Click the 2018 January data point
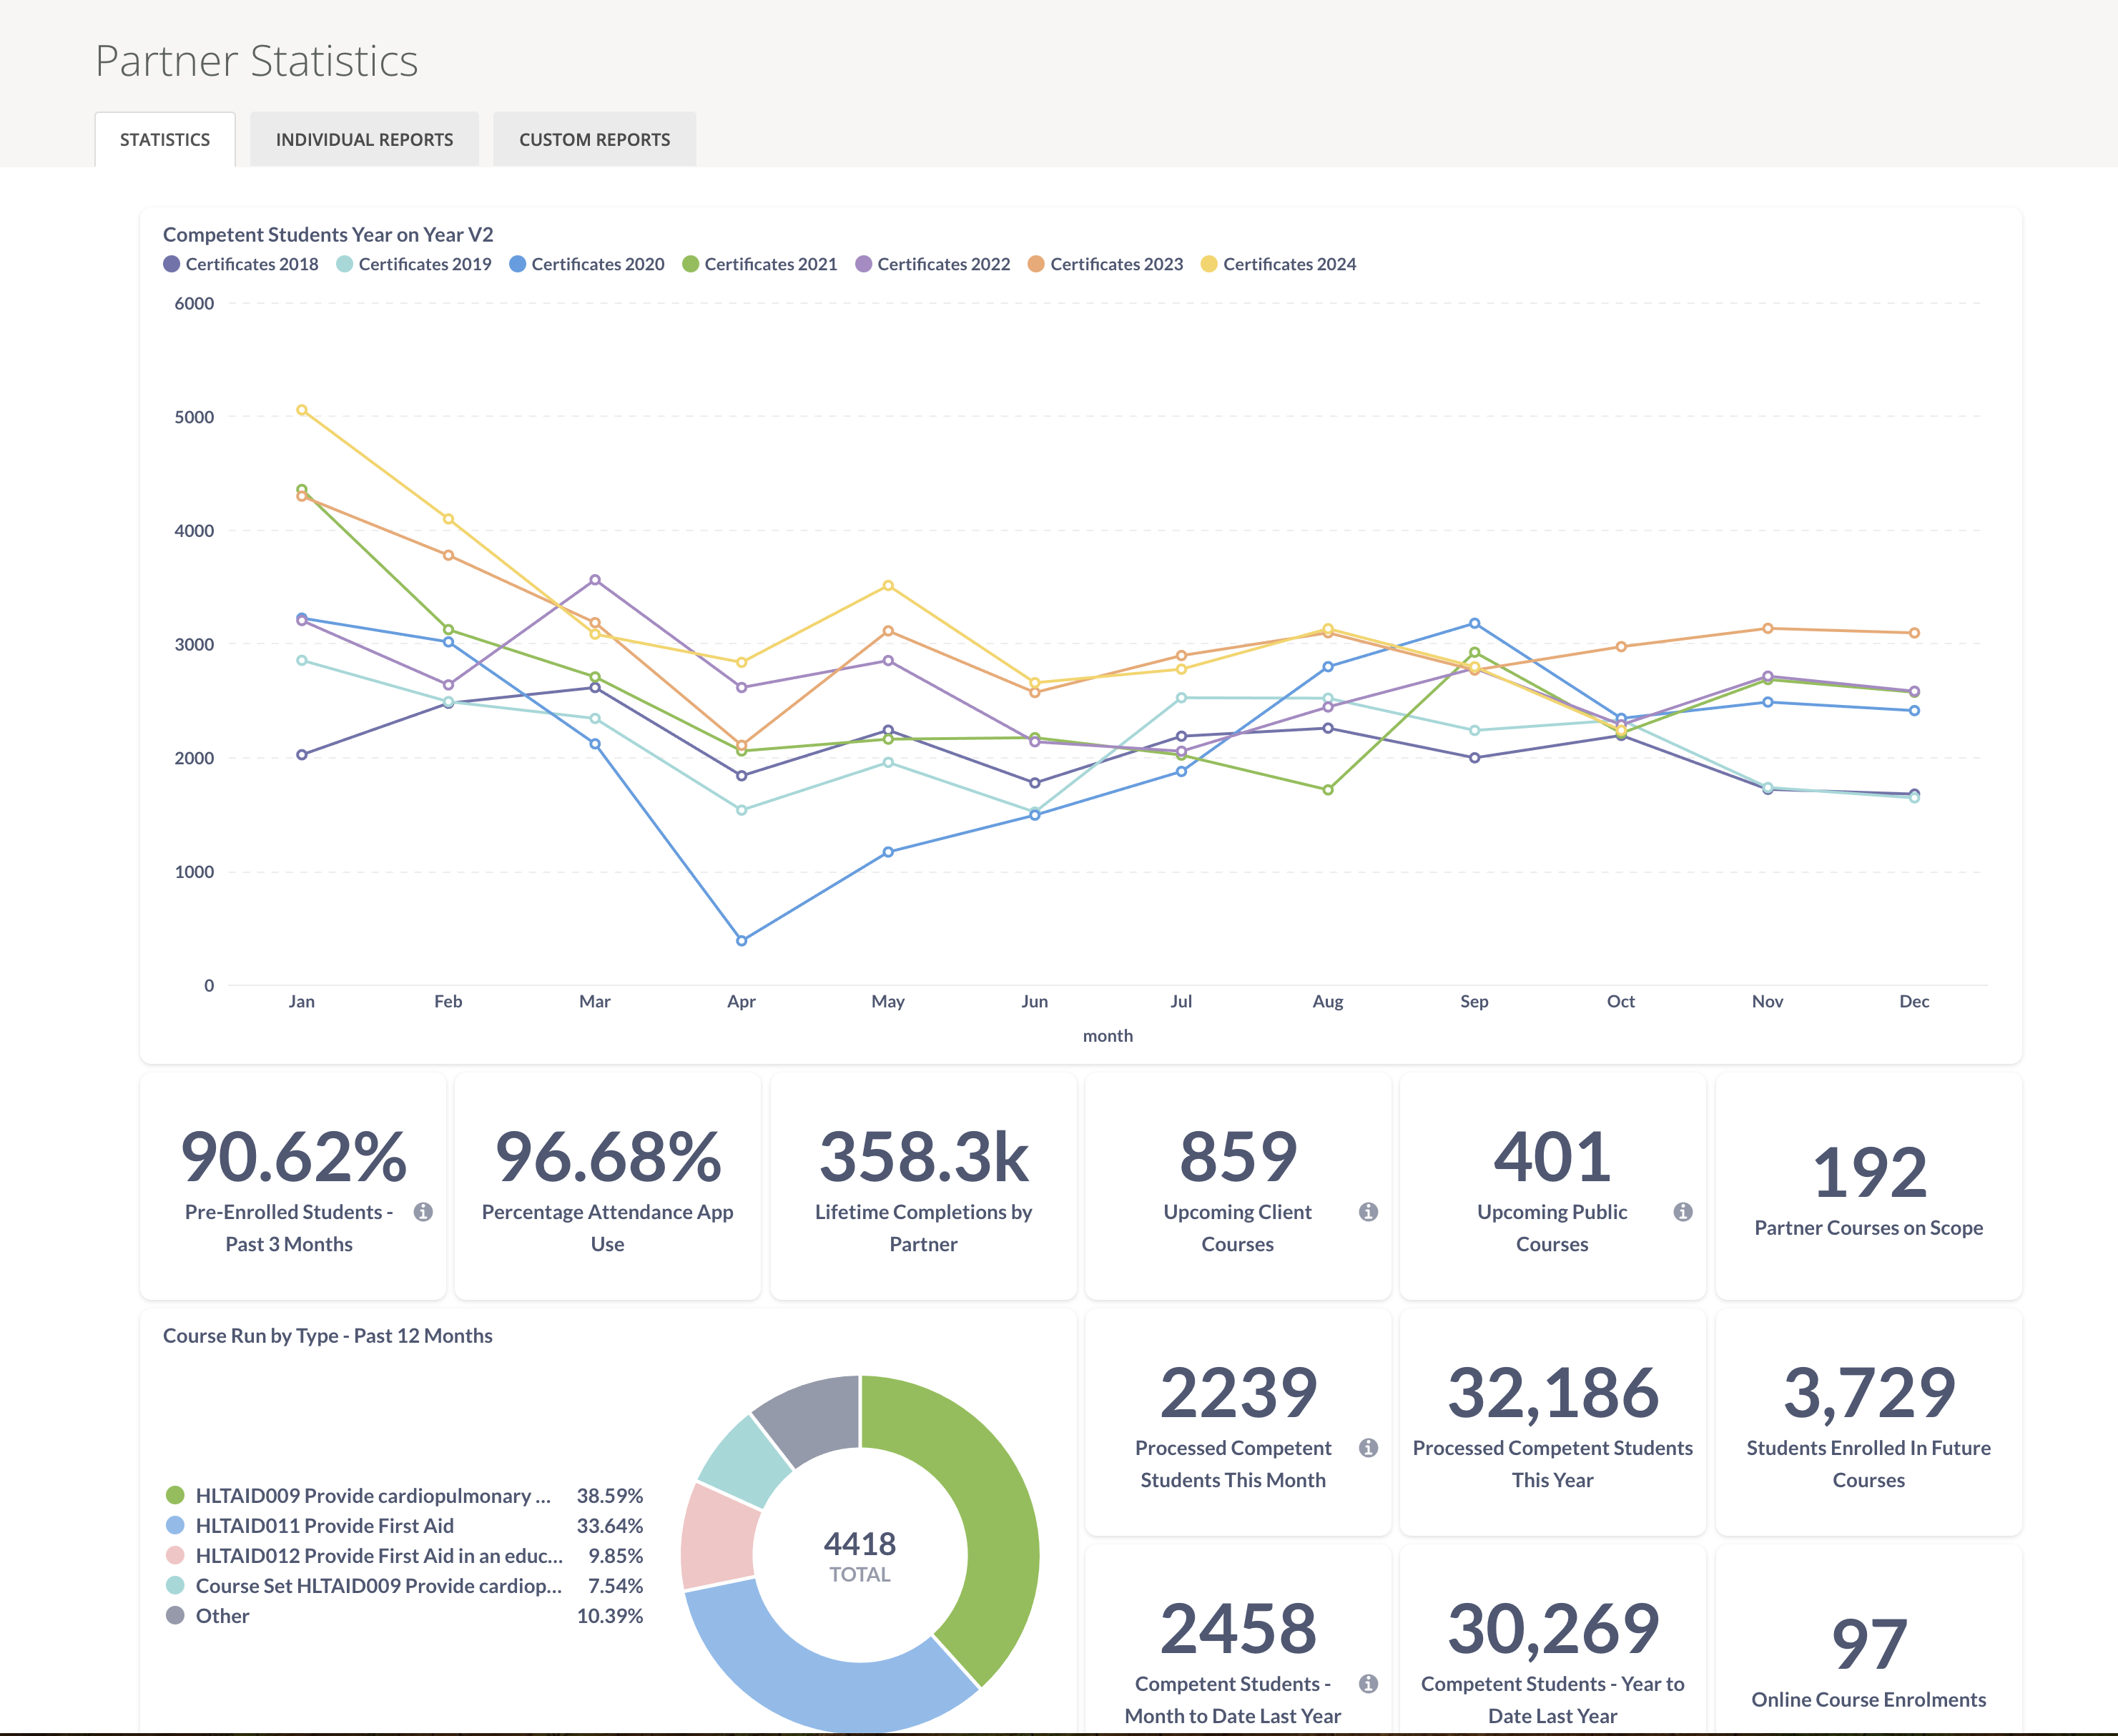Image resolution: width=2118 pixels, height=1736 pixels. pyautogui.click(x=302, y=755)
